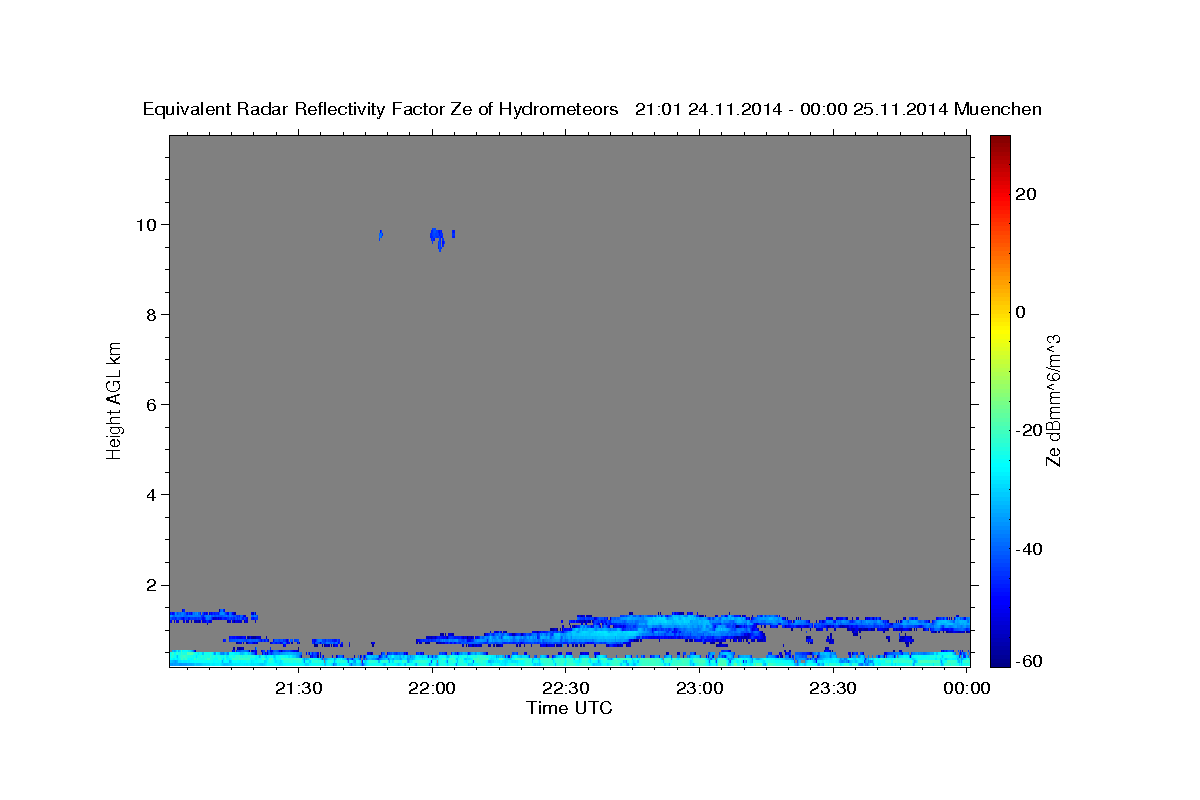Click the height tick label 2
Viewport: 1200px width, 800px height.
click(x=153, y=585)
